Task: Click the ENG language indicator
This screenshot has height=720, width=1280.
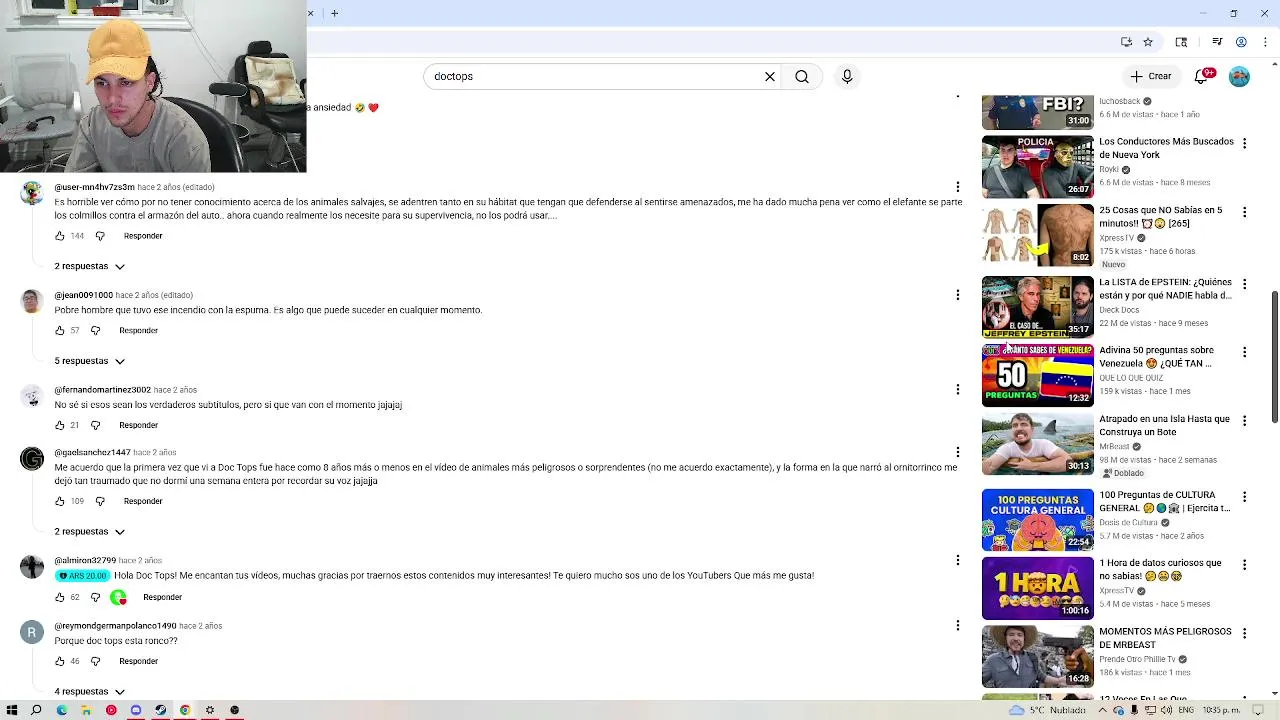Action: tap(1186, 710)
